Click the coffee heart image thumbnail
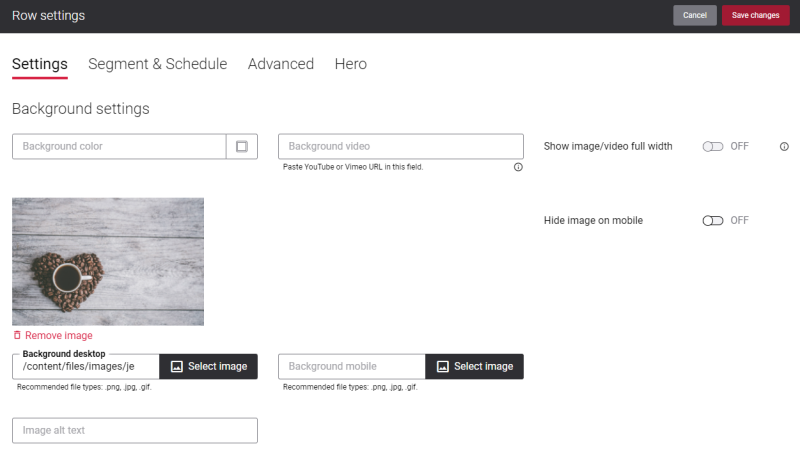This screenshot has width=800, height=451. (108, 262)
